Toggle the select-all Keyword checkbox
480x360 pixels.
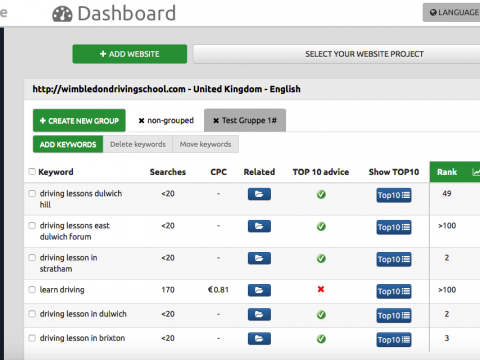click(x=32, y=172)
